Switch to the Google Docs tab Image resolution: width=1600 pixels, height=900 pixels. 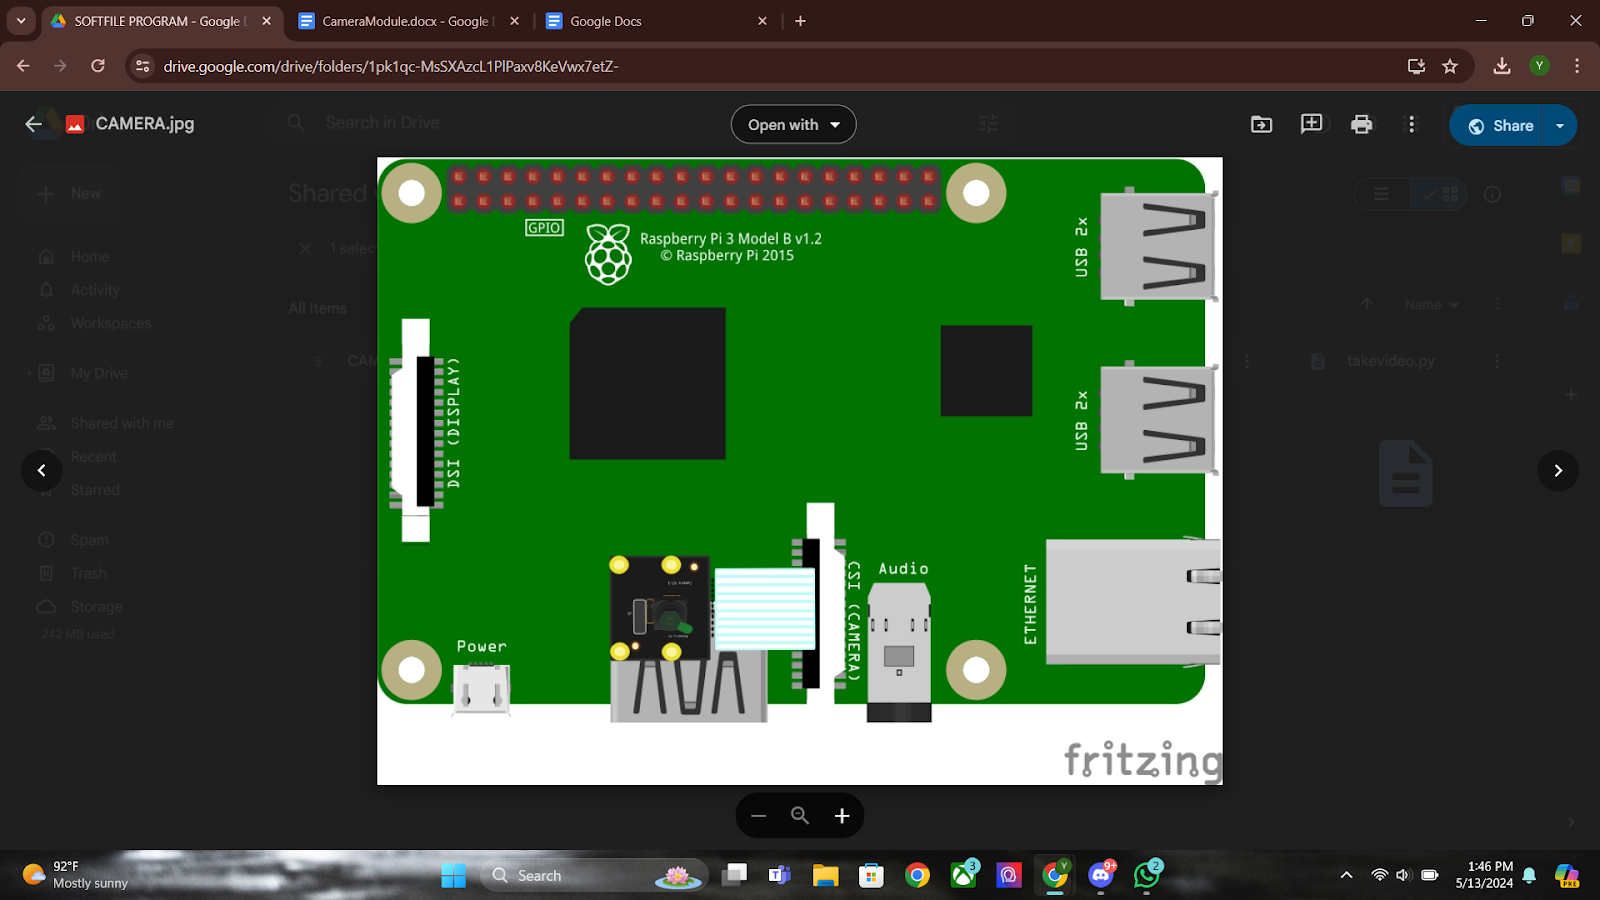point(655,21)
